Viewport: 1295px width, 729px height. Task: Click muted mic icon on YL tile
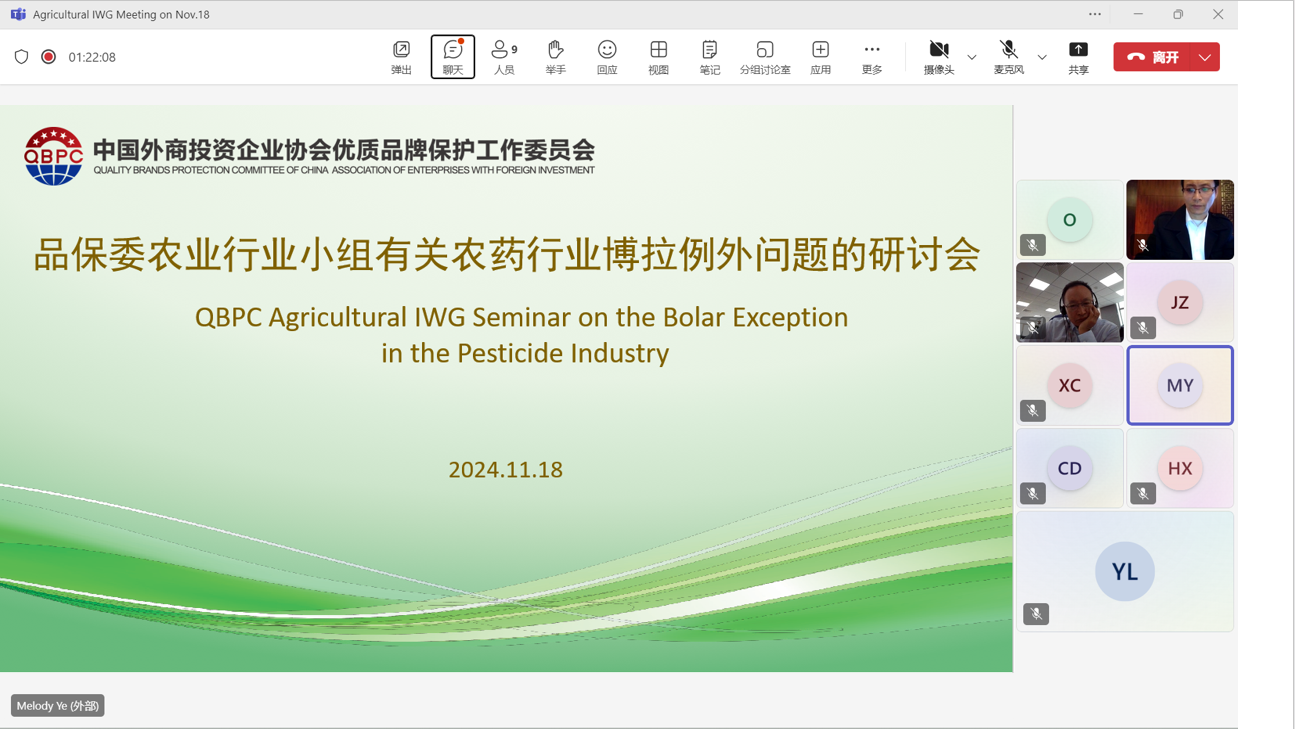click(1036, 614)
